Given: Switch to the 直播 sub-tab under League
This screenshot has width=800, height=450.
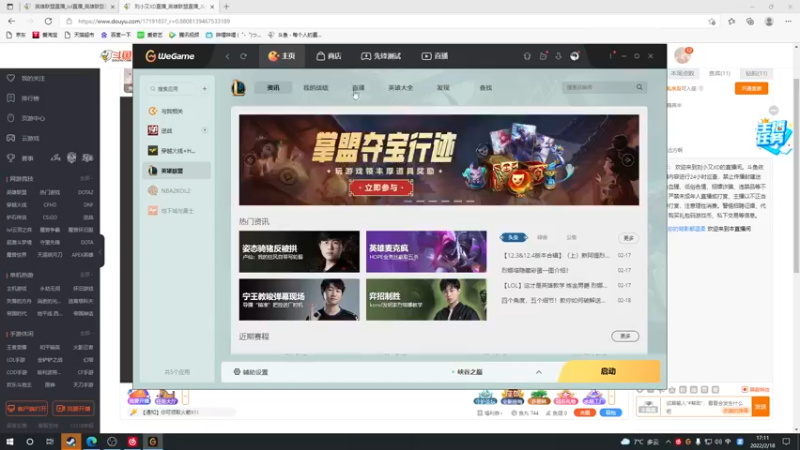Looking at the screenshot, I should (x=359, y=88).
